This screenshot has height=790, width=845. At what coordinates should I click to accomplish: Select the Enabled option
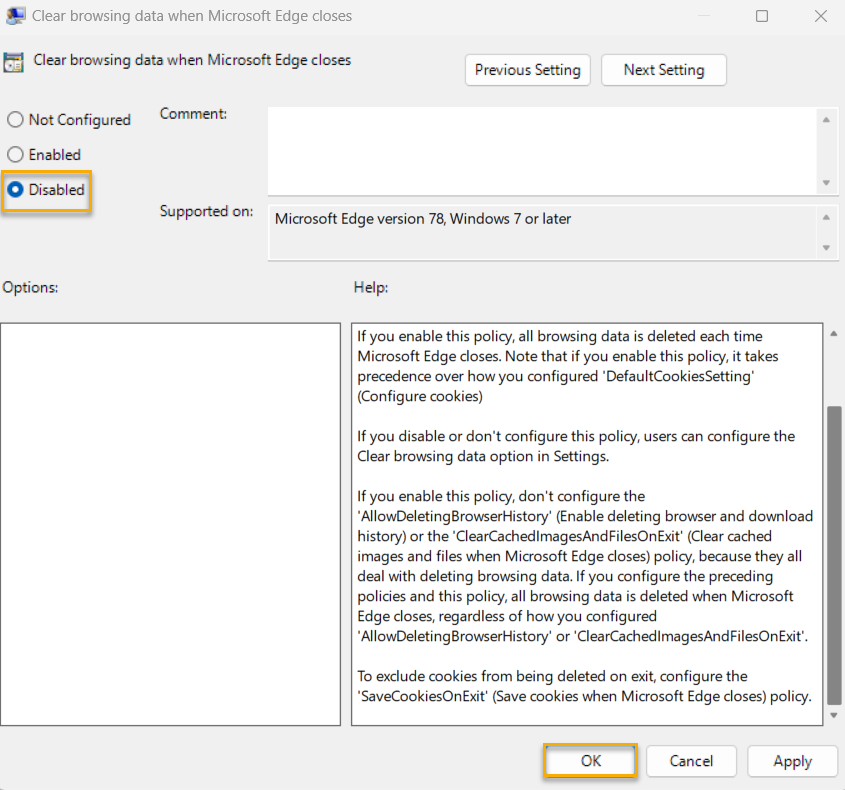(x=16, y=154)
